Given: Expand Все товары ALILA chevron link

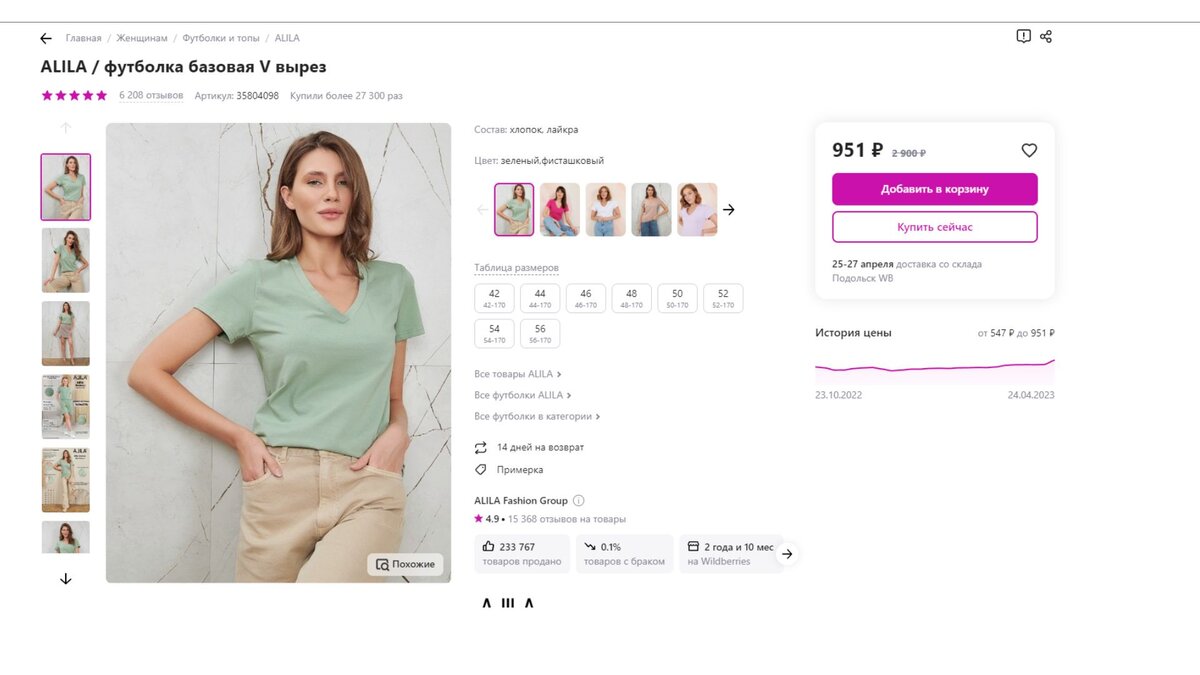Looking at the screenshot, I should [518, 374].
